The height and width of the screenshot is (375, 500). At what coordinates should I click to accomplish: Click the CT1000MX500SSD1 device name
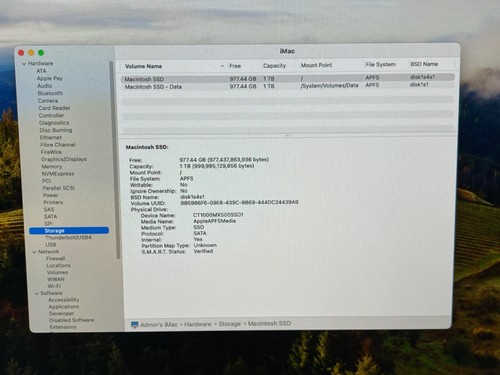218,215
